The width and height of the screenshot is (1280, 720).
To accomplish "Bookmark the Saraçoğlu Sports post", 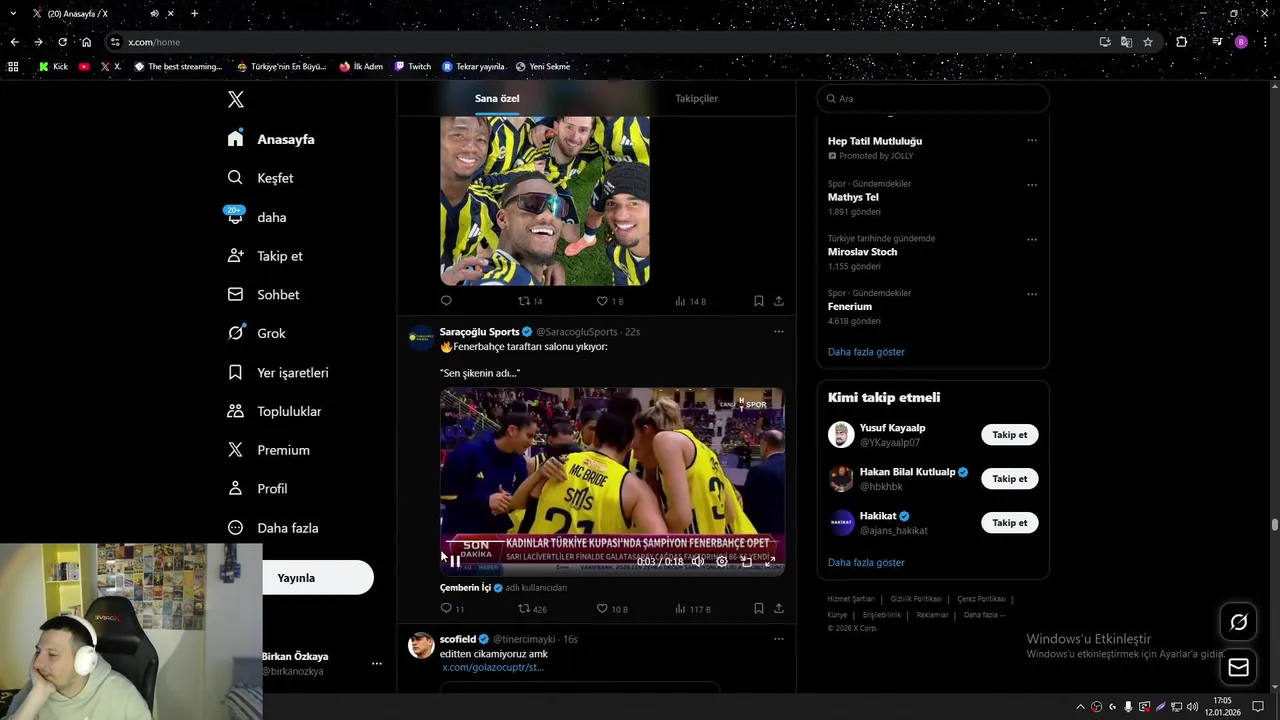I will pos(758,609).
